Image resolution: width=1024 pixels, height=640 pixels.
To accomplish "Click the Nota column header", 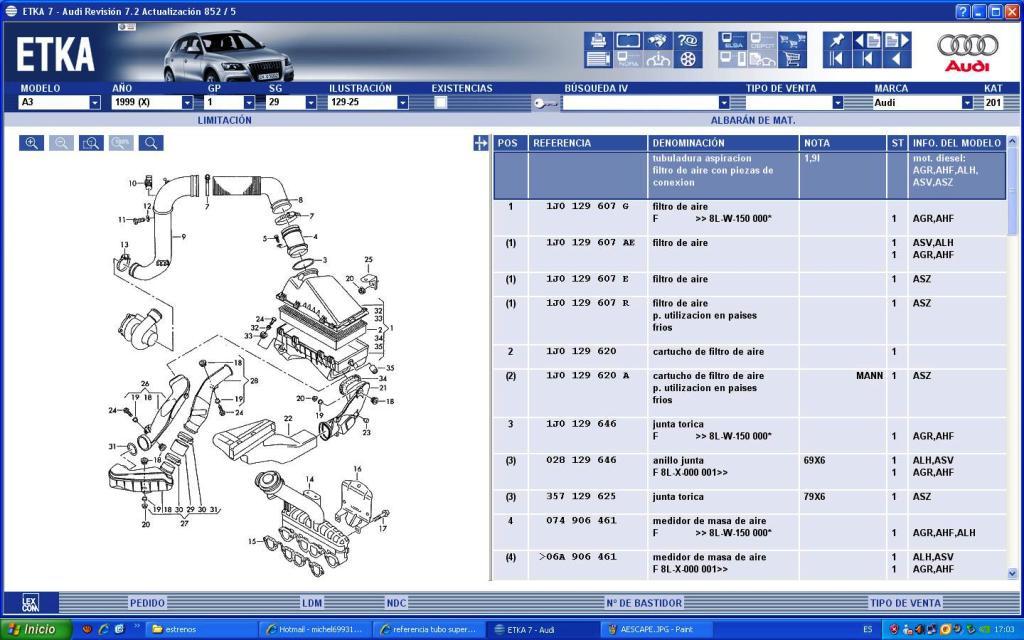I will coord(842,143).
